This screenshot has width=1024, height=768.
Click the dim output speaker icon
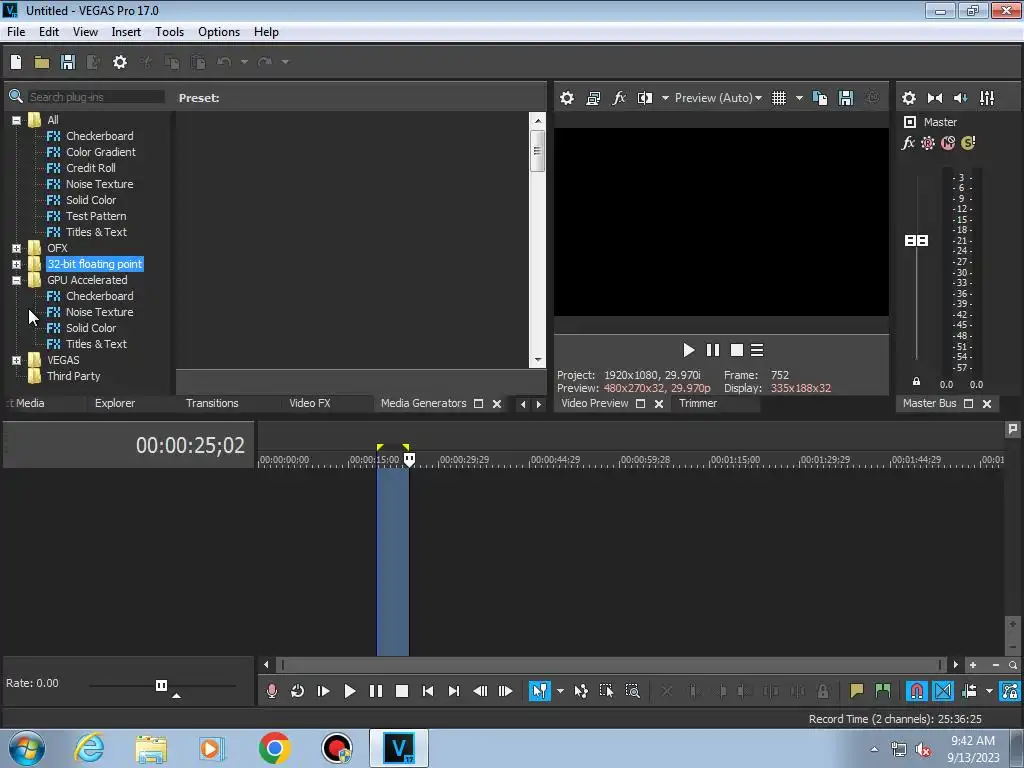[x=961, y=98]
